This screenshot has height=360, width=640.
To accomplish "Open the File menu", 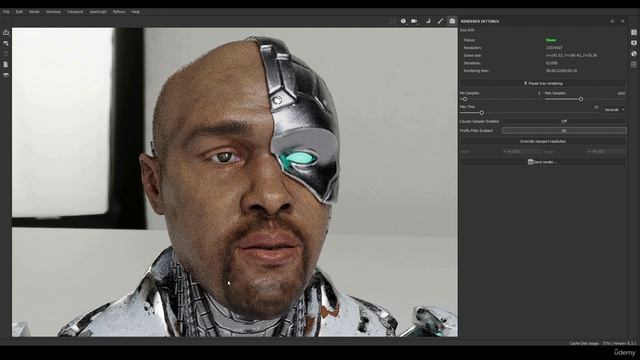I will click(6, 12).
